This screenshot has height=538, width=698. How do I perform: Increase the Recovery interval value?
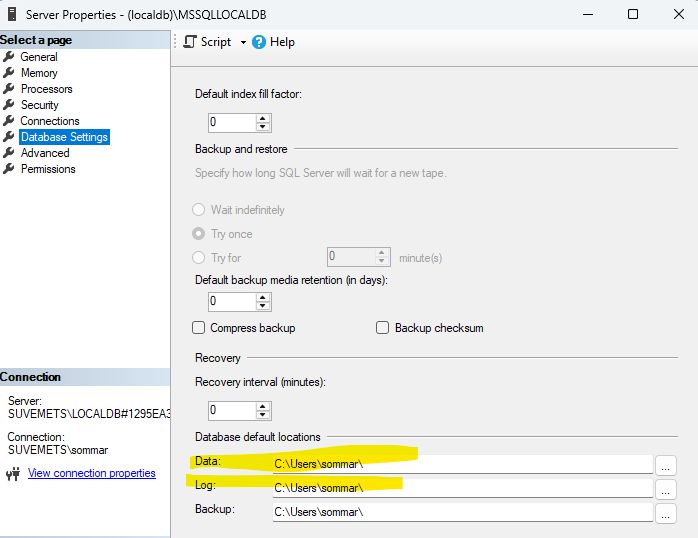click(x=263, y=406)
